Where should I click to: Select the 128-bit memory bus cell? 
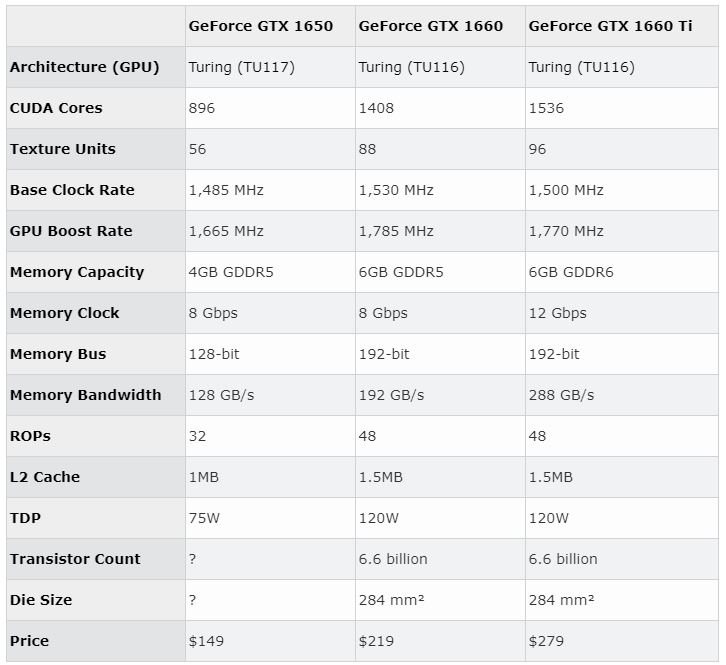(x=214, y=354)
